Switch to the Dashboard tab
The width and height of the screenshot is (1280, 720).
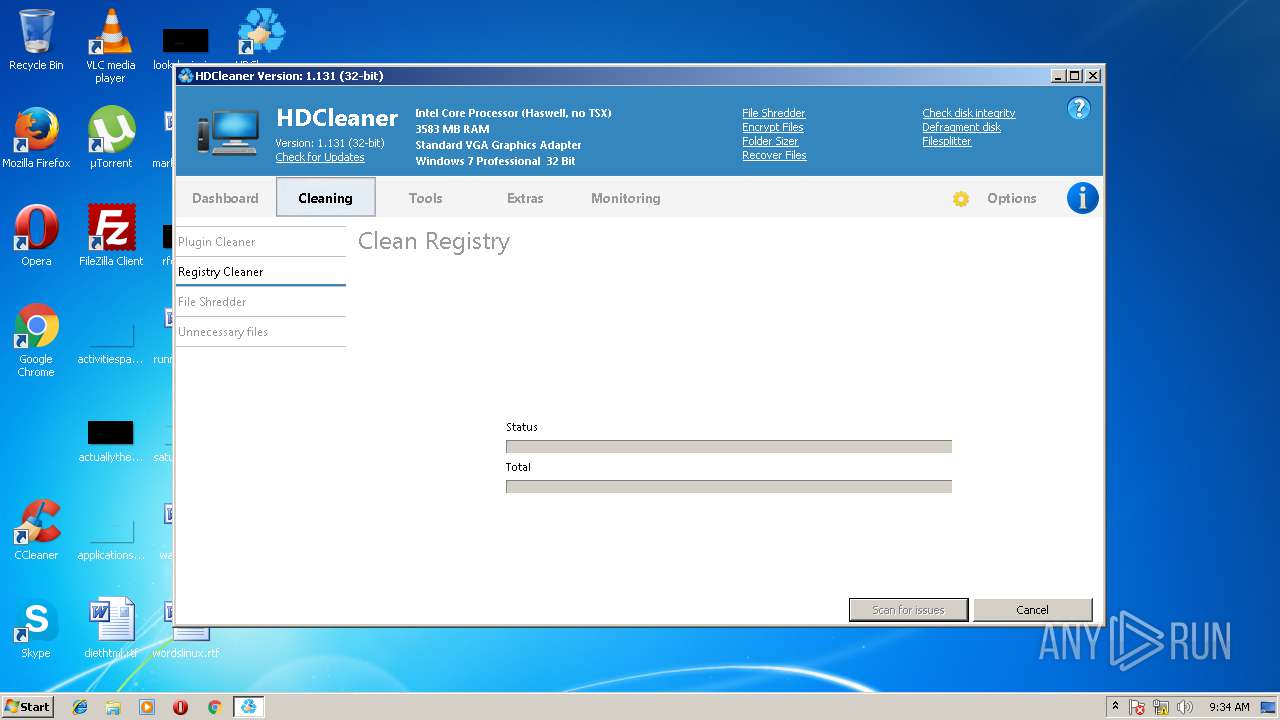(x=225, y=198)
